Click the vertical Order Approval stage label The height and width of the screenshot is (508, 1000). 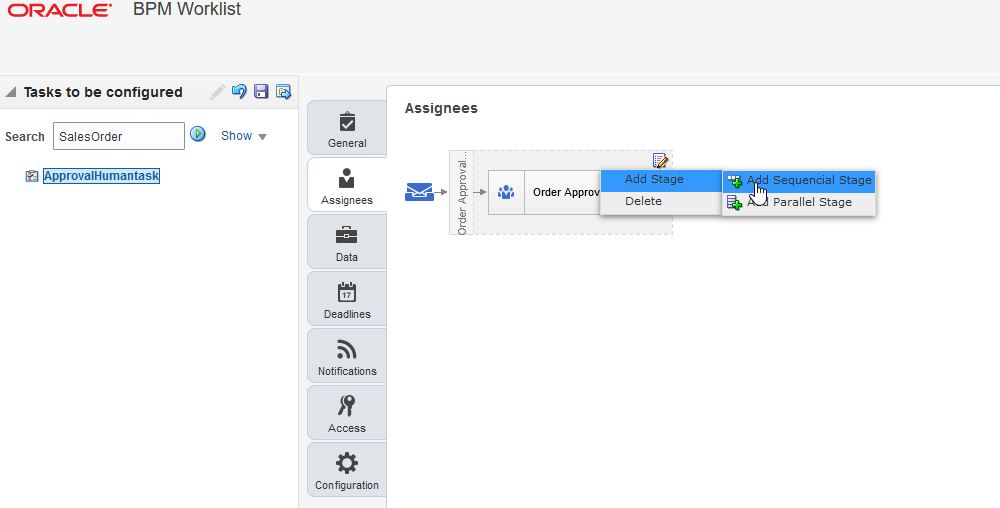(462, 193)
